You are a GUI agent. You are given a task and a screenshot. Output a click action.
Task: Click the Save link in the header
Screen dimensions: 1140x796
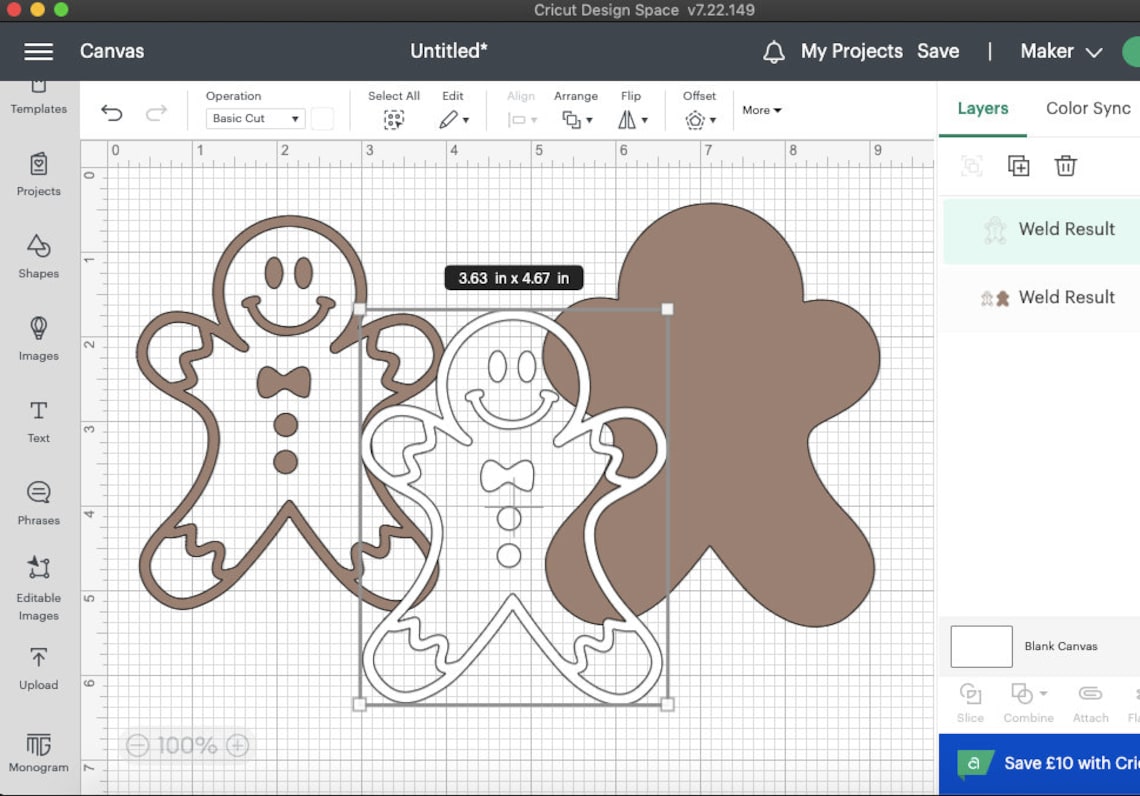[x=938, y=51]
